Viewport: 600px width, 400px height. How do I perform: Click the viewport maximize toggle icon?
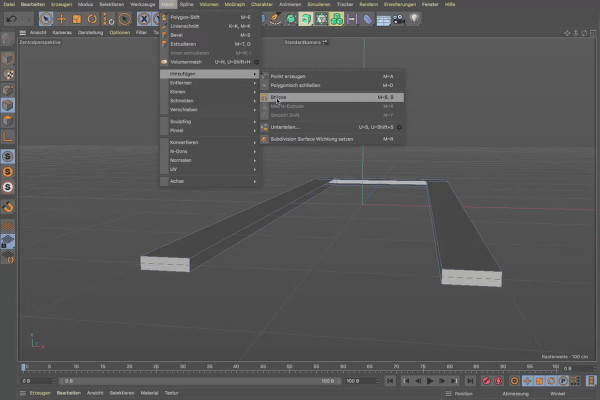pyautogui.click(x=593, y=33)
